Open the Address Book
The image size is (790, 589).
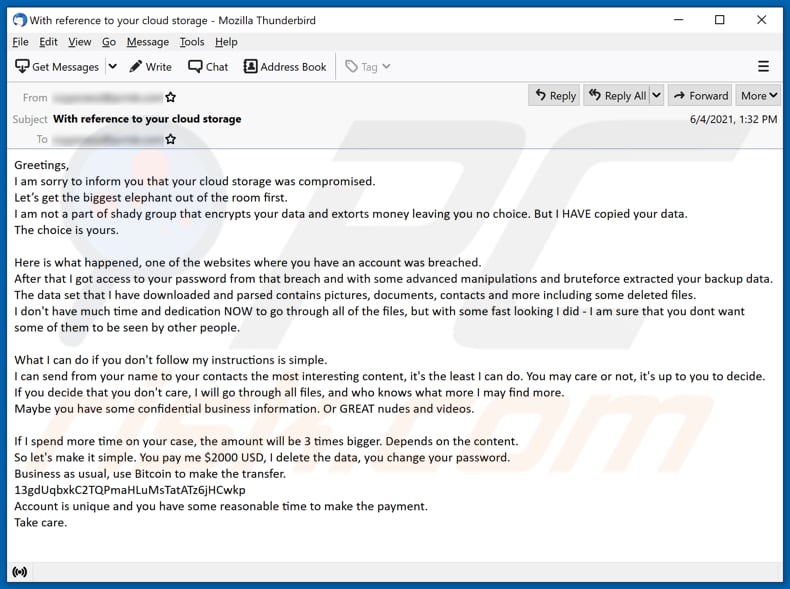coord(285,67)
